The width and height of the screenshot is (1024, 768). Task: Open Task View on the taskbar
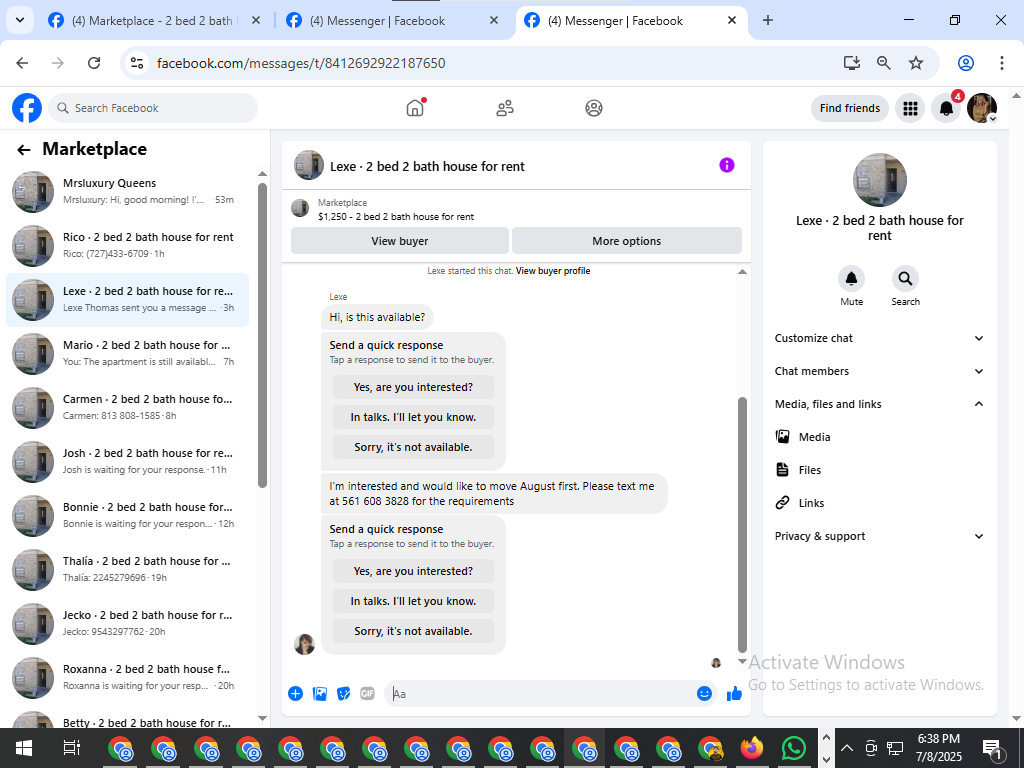[x=71, y=748]
